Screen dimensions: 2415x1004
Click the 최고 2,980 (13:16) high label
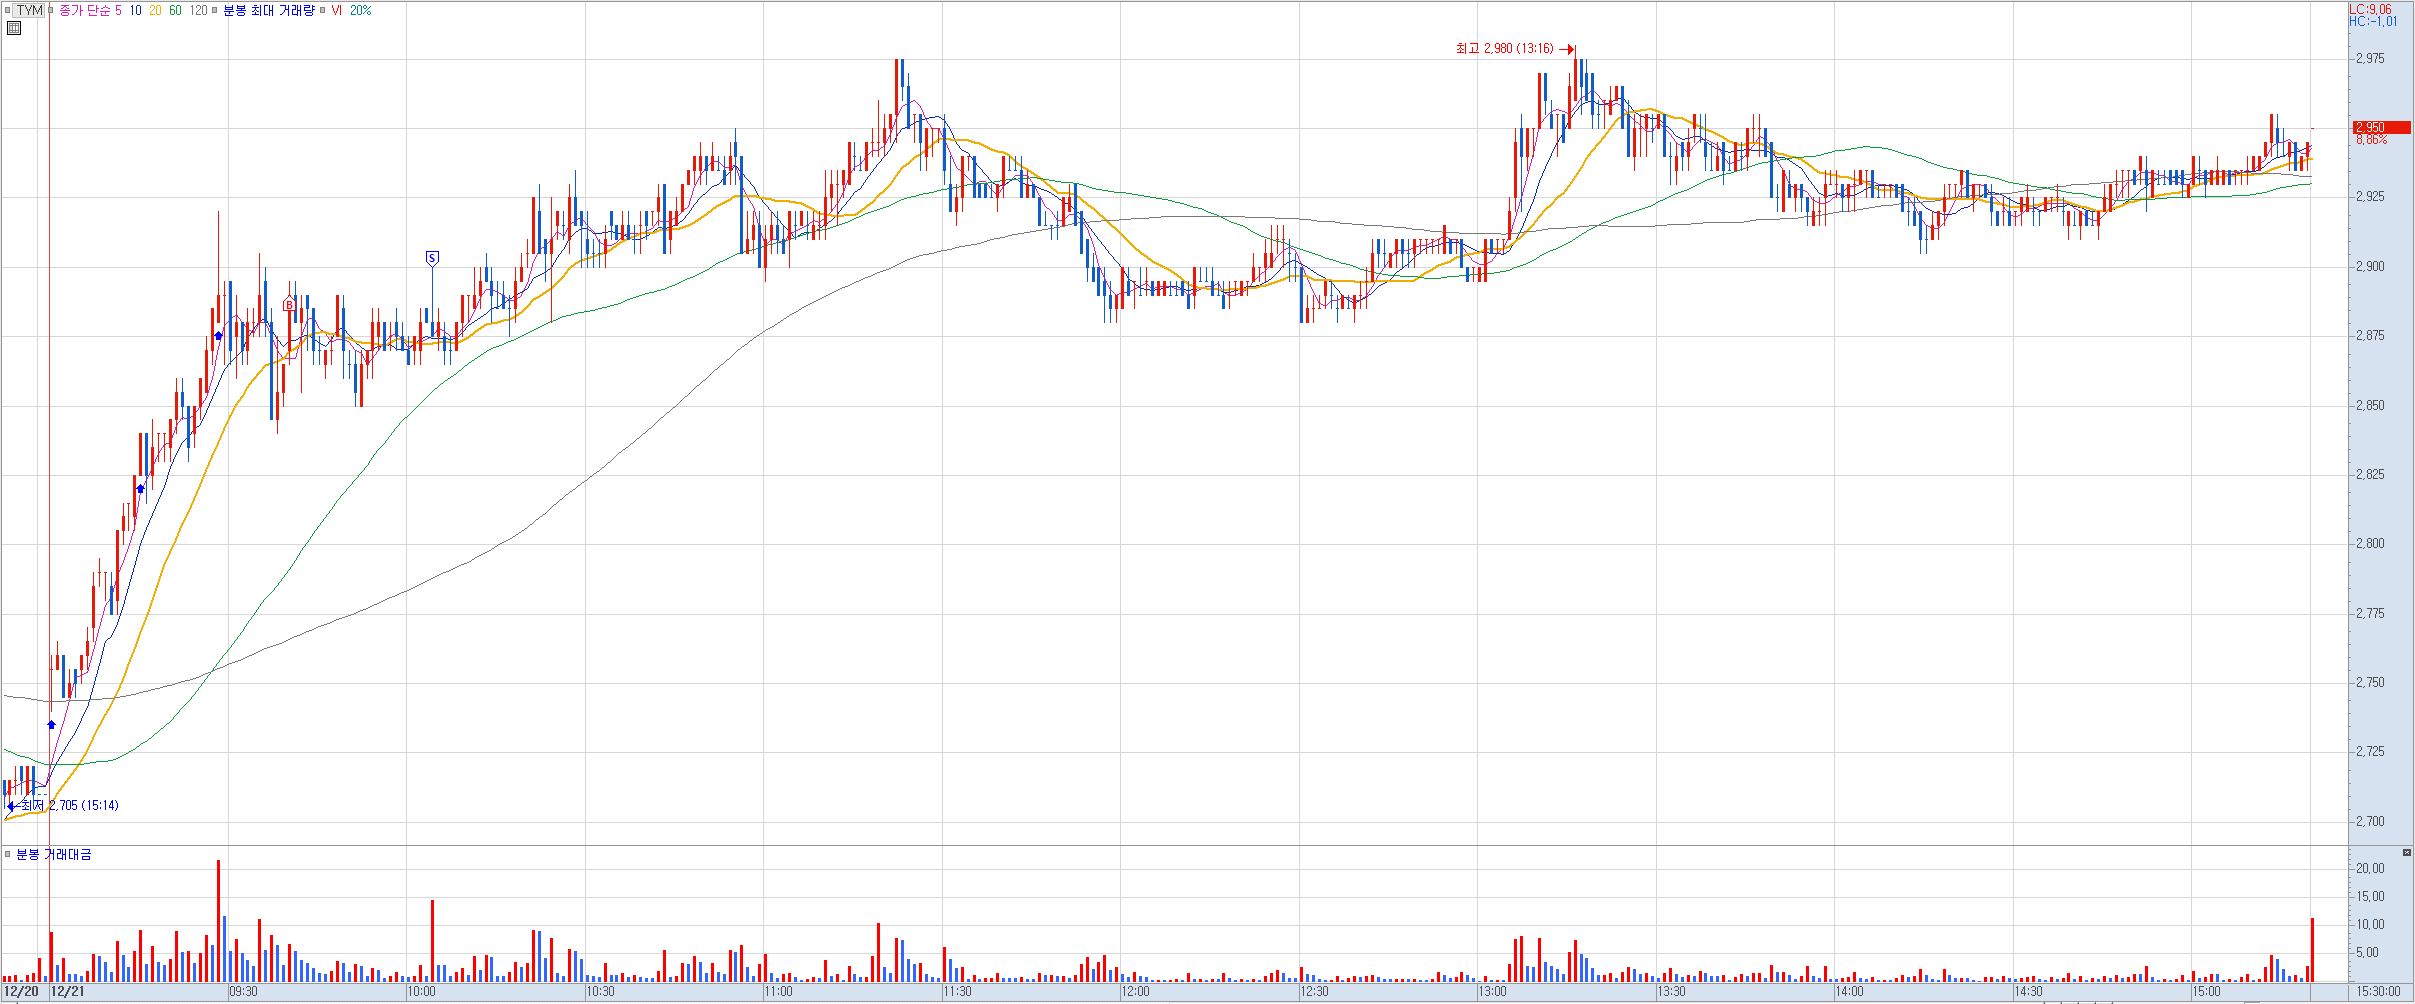click(x=1505, y=49)
